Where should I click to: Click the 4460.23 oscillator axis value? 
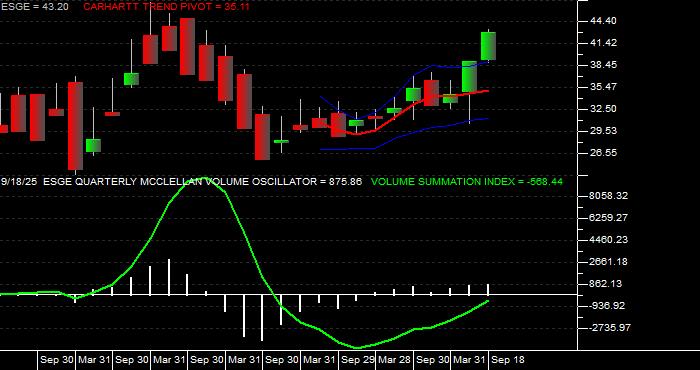pos(608,240)
